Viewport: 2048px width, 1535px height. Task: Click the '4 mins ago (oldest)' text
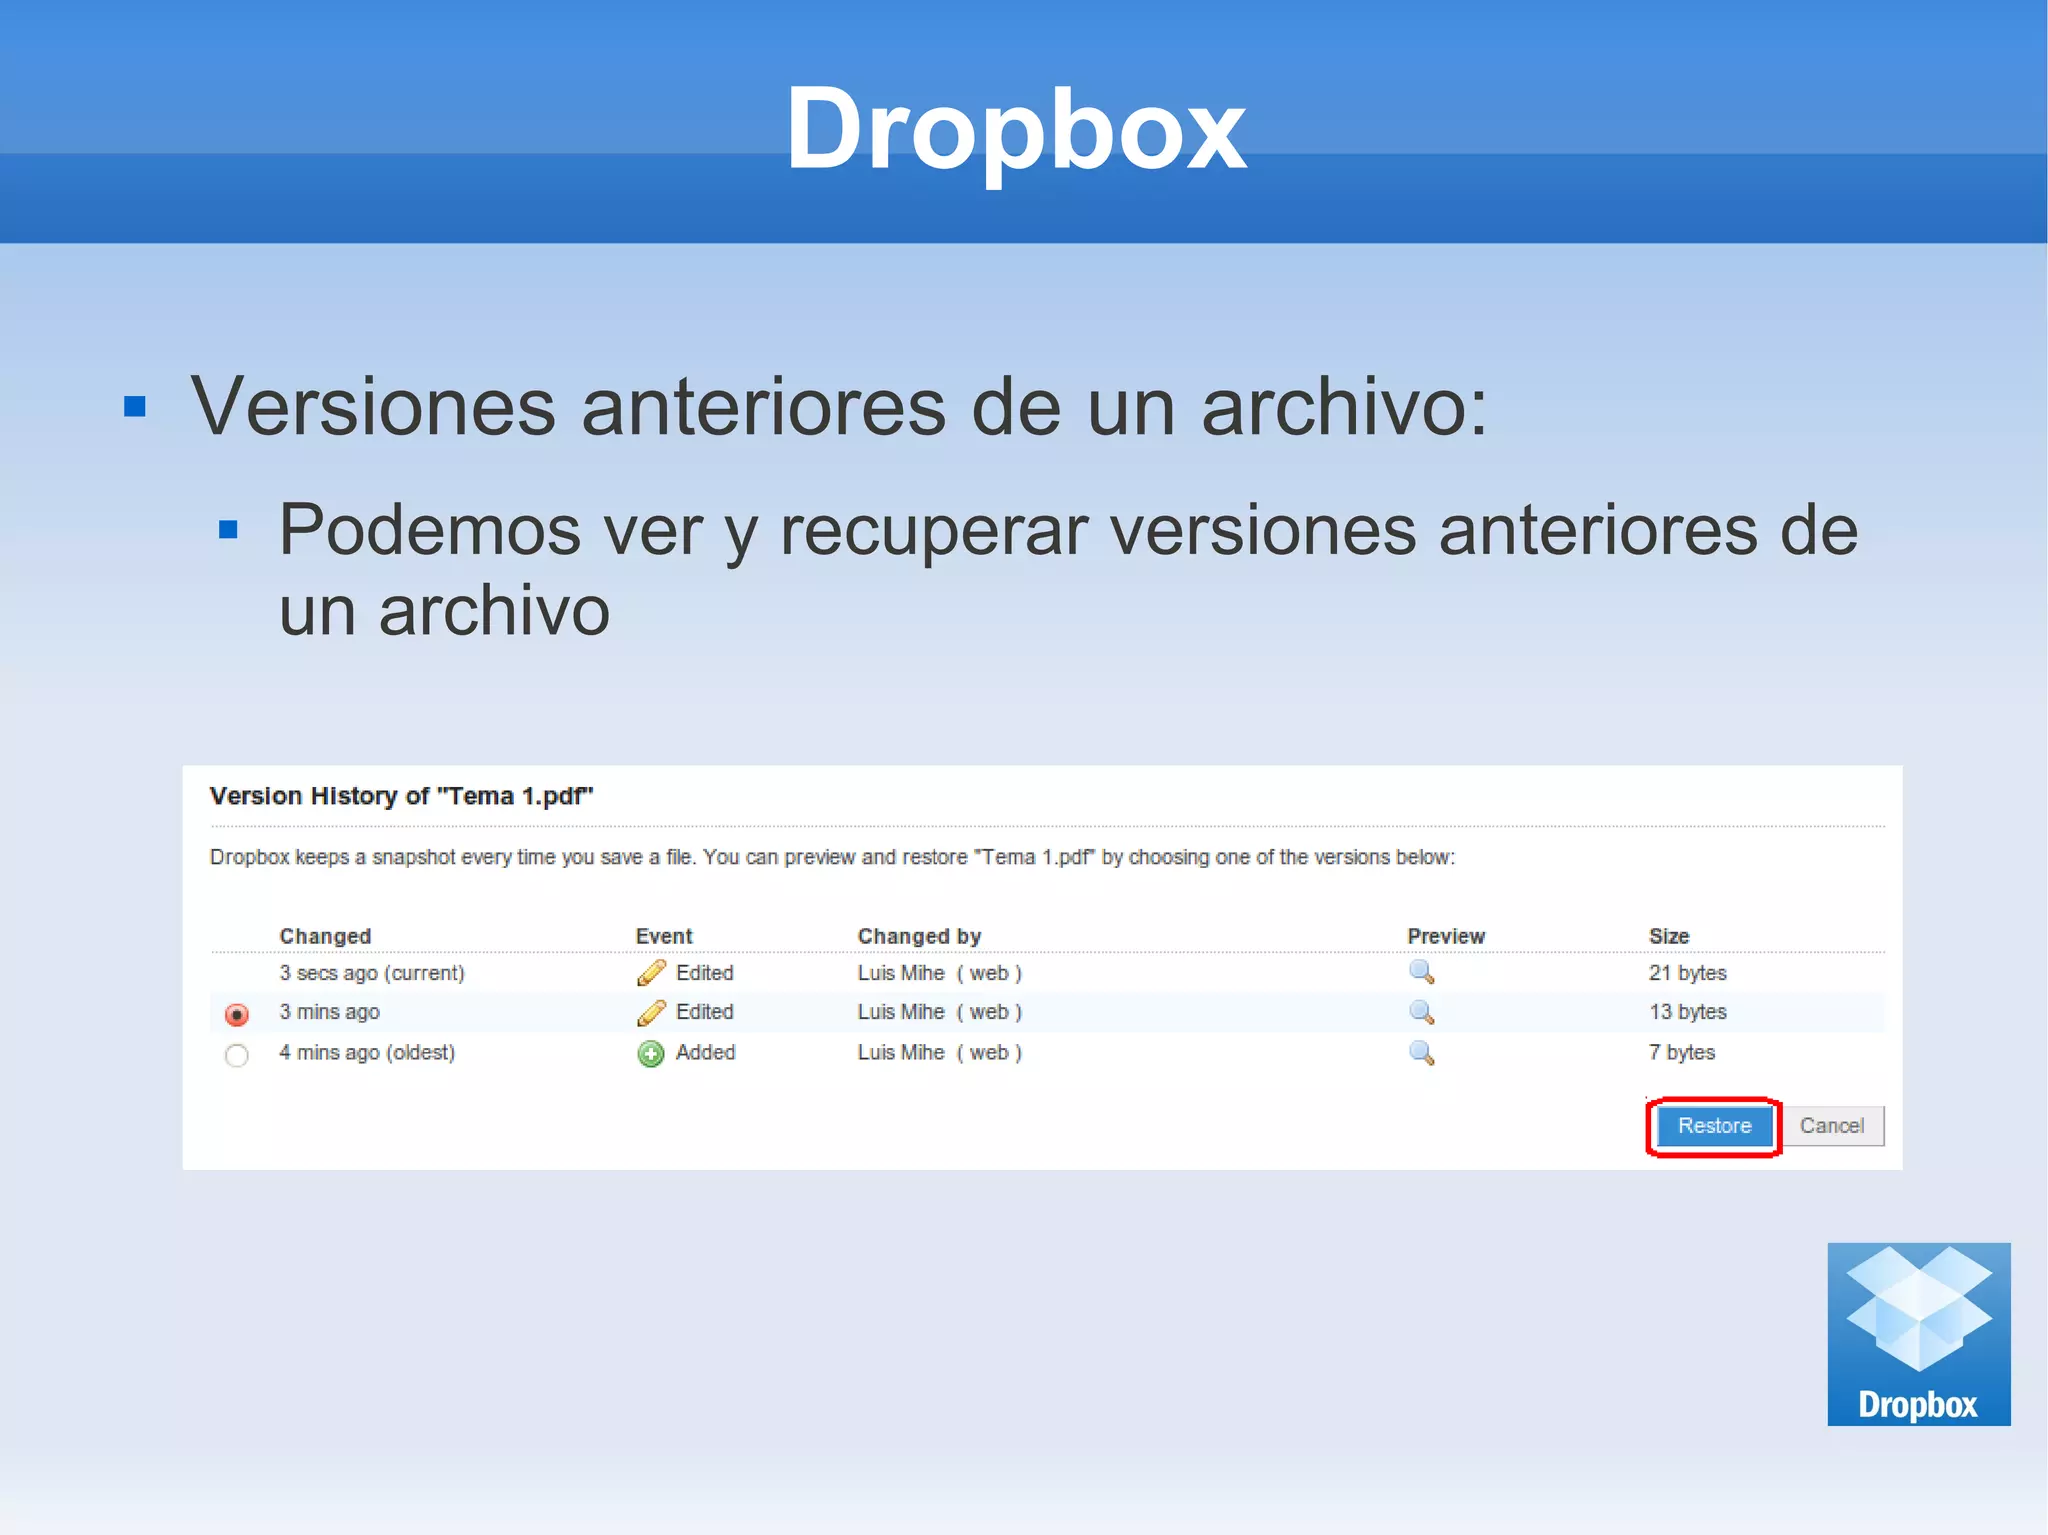[367, 1053]
